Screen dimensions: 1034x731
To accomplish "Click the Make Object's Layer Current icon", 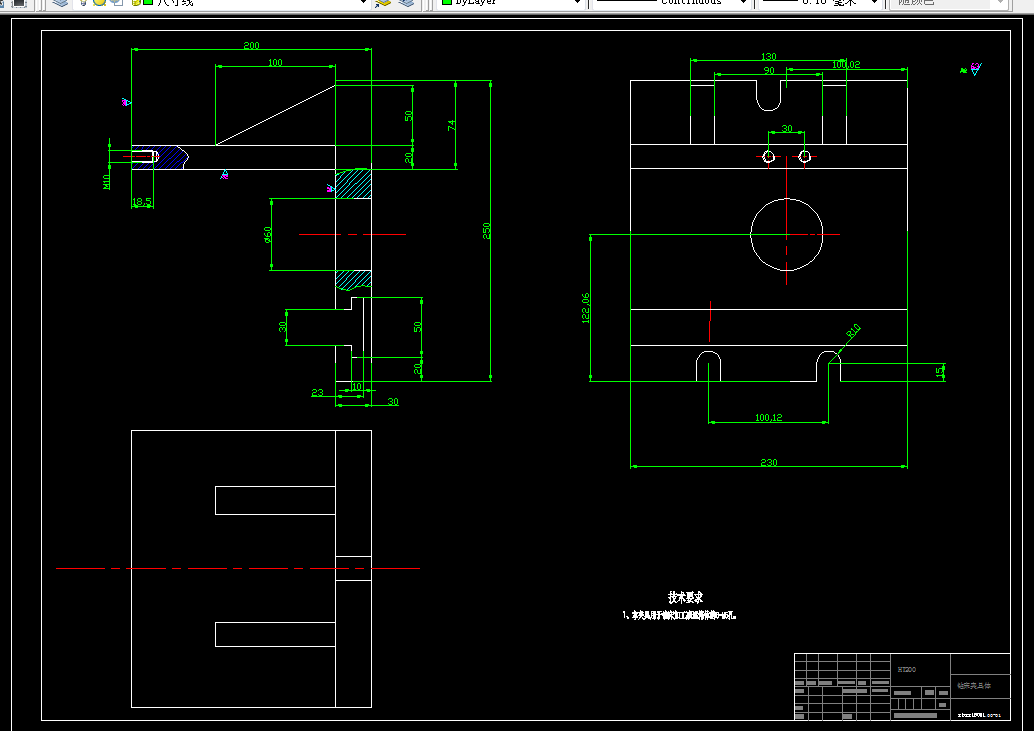I will click(x=382, y=3).
